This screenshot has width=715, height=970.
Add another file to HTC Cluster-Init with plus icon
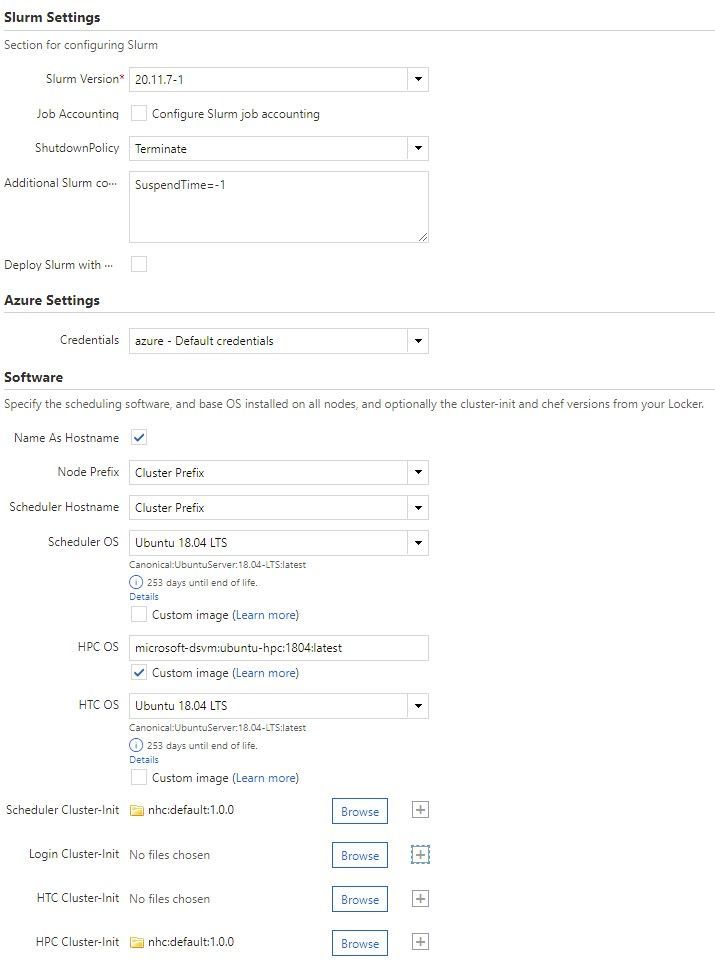point(421,898)
